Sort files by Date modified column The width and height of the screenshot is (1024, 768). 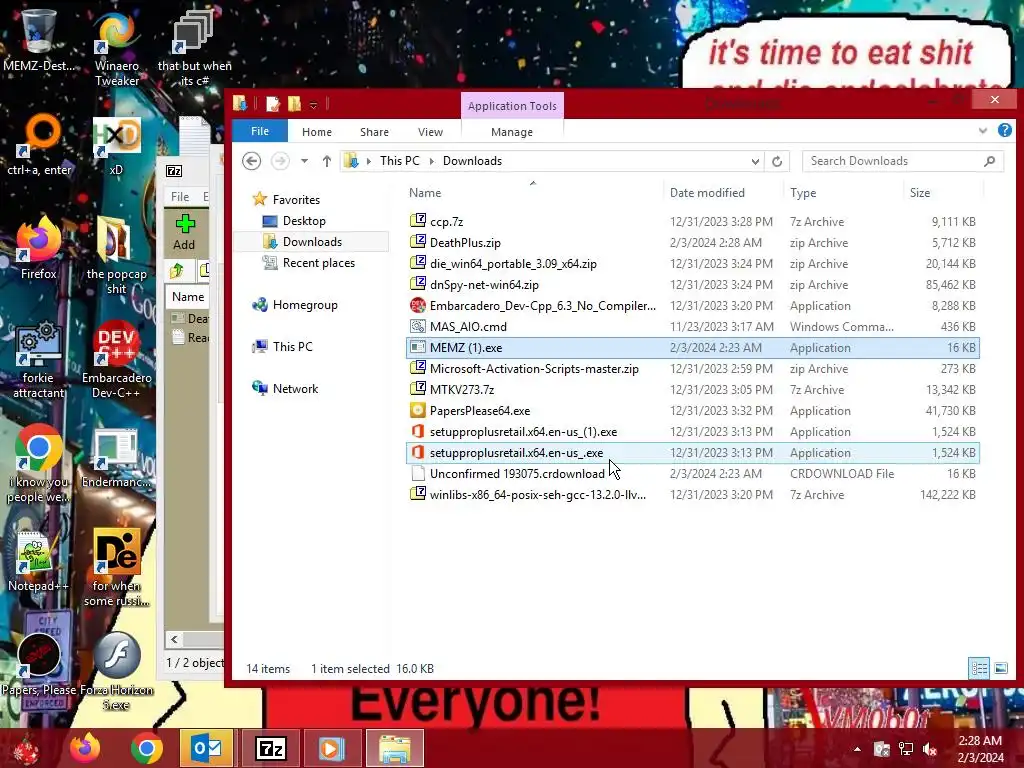pyautogui.click(x=723, y=193)
